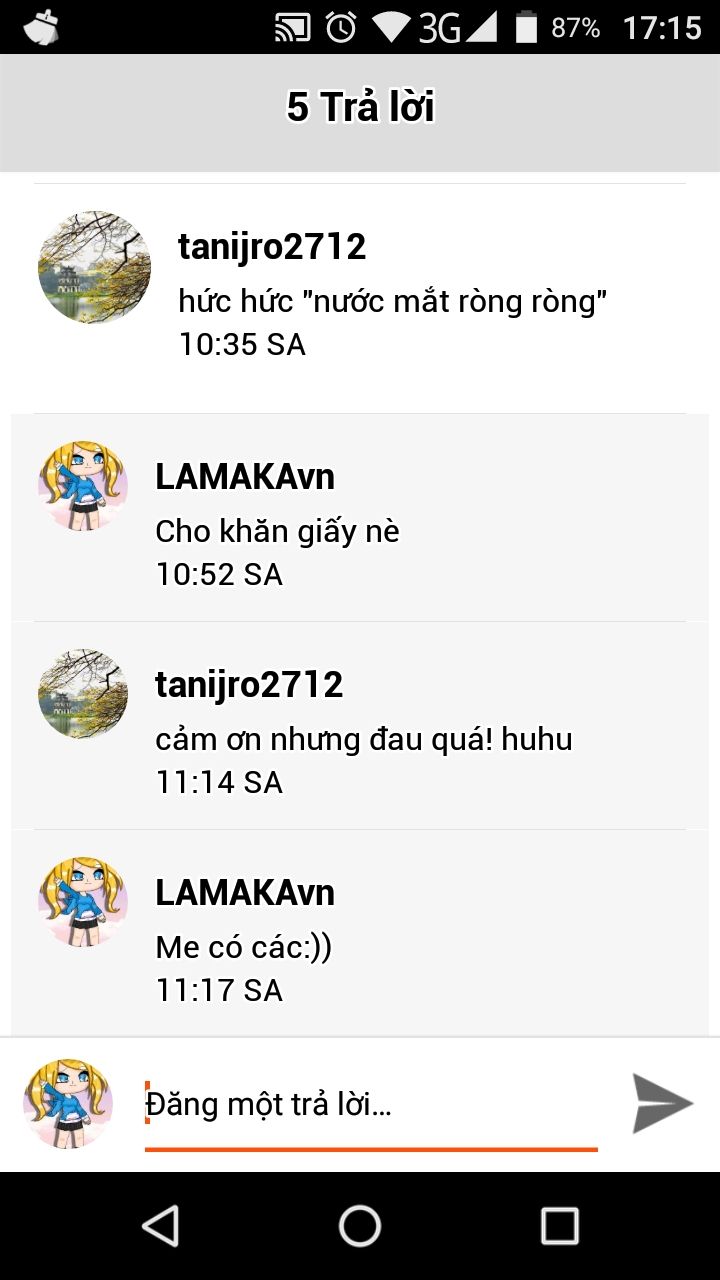Tap your own avatar next to reply box
Viewport: 720px width, 1280px height.
pyautogui.click(x=68, y=1104)
